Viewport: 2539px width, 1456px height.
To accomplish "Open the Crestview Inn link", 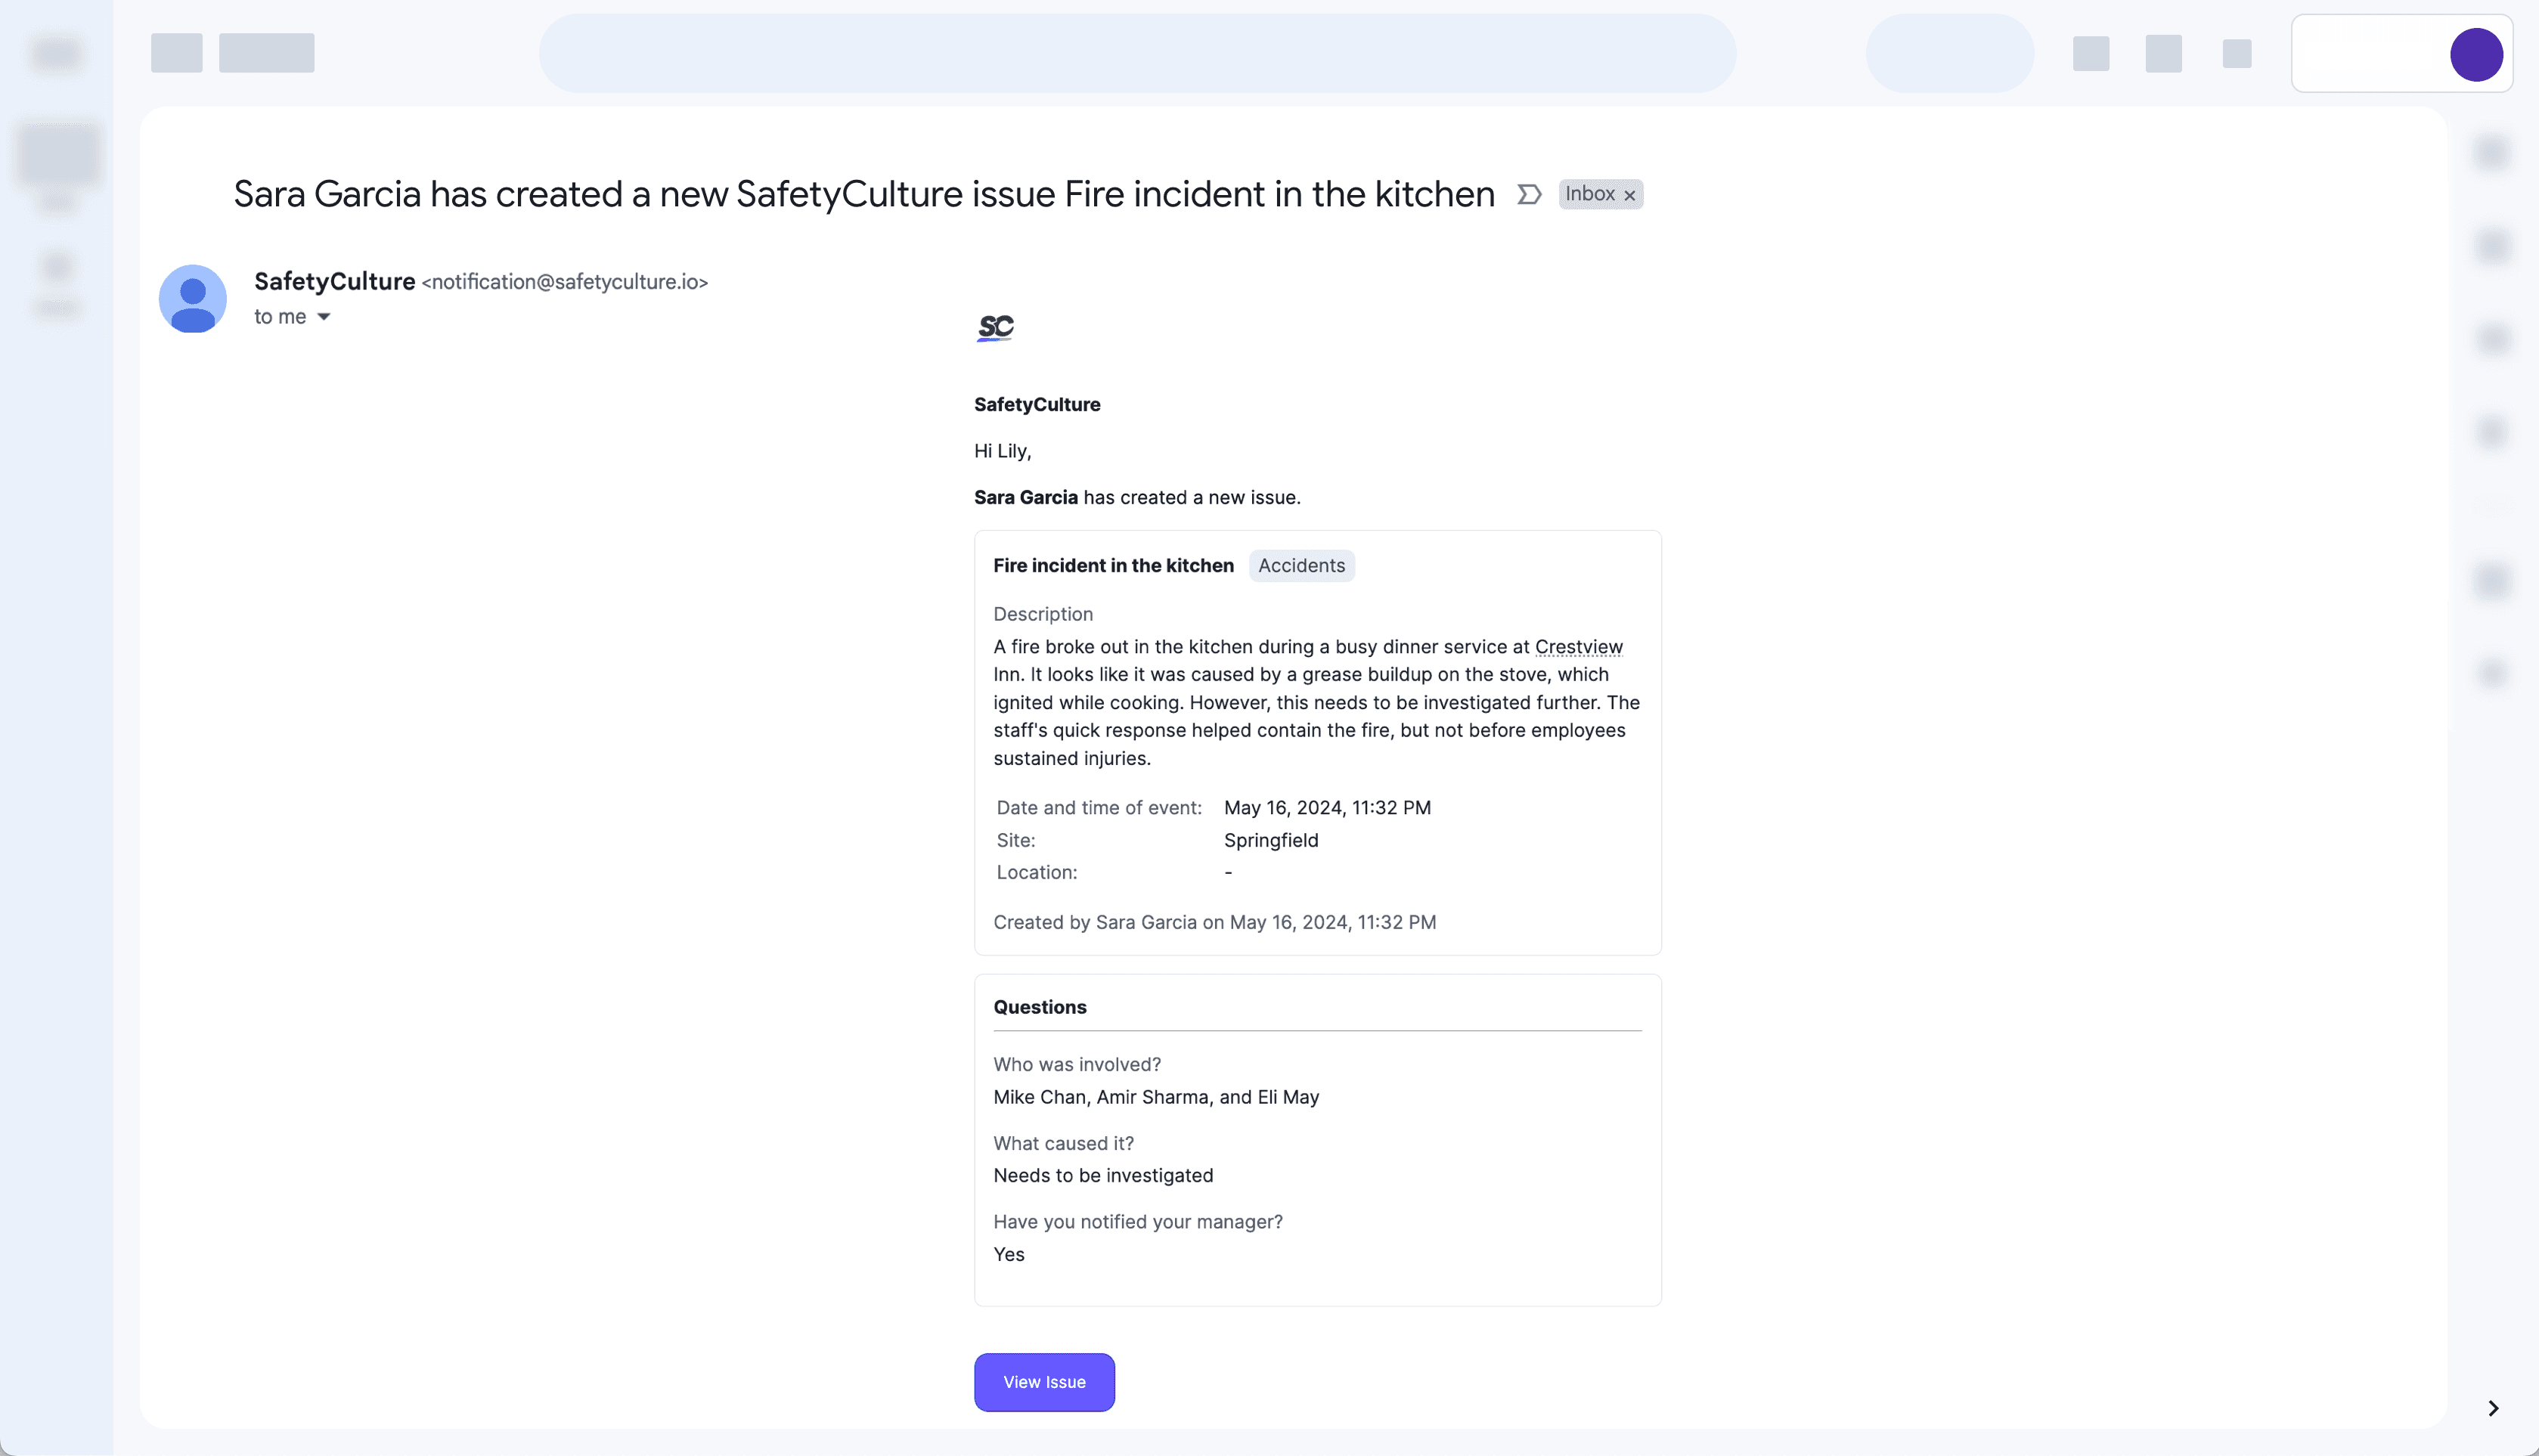I will coord(1578,647).
